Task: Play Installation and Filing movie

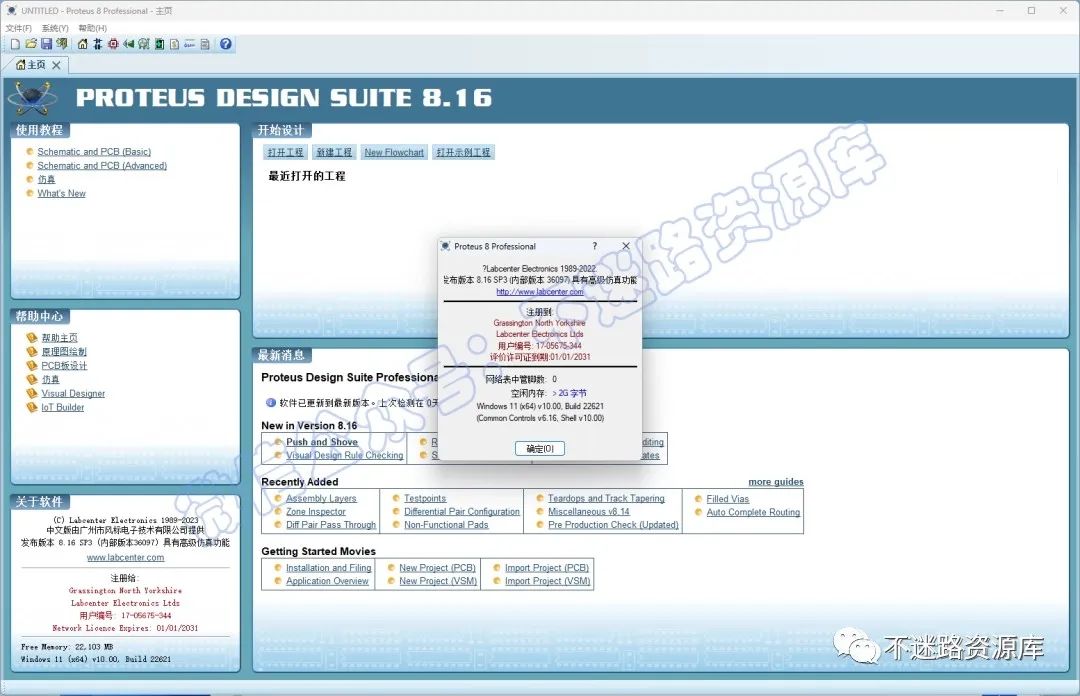Action: 329,568
